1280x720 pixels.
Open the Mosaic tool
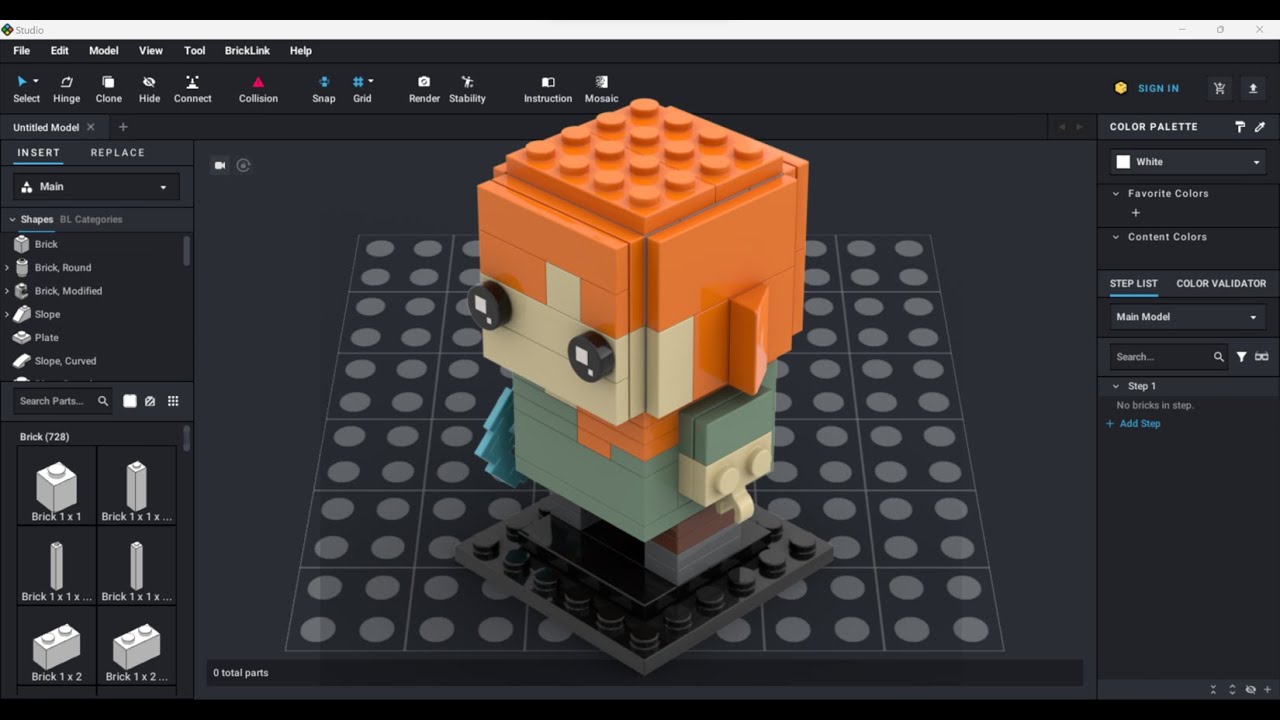coord(601,89)
